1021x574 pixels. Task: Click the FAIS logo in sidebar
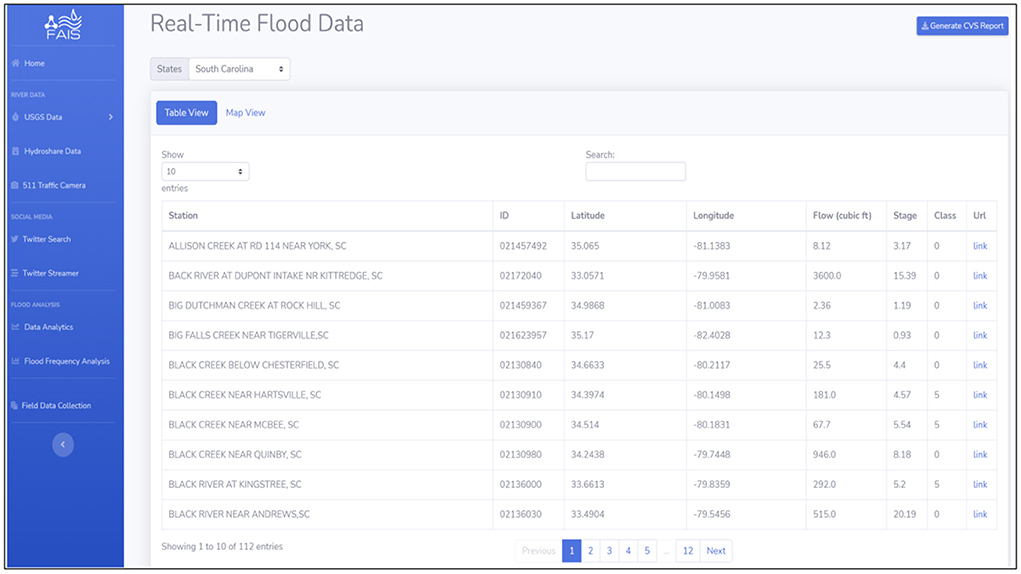63,25
